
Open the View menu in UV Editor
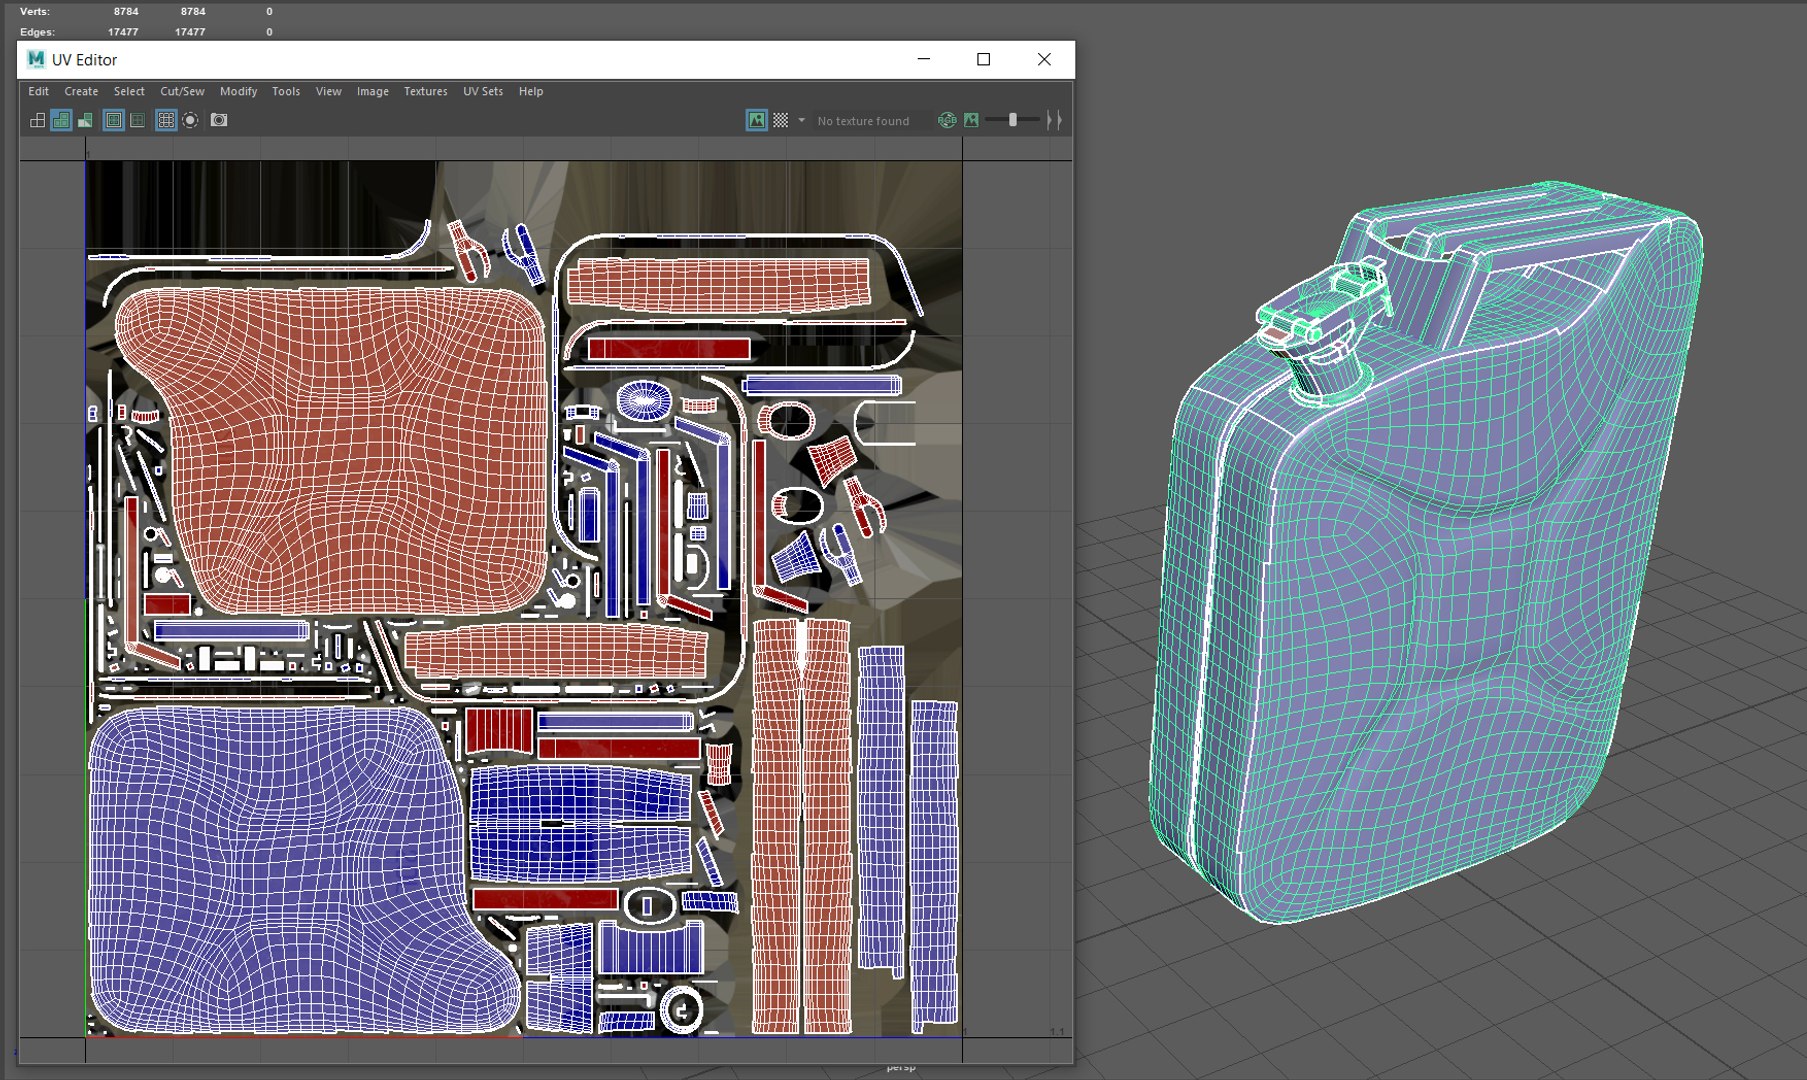(x=328, y=91)
